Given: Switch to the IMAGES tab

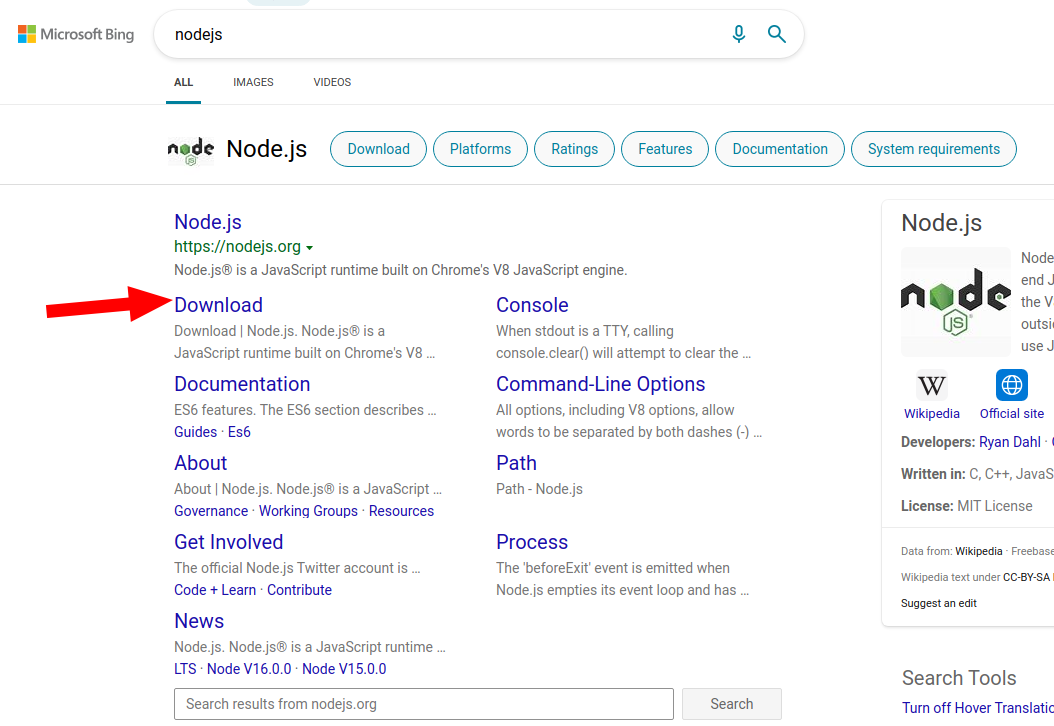Looking at the screenshot, I should tap(253, 82).
